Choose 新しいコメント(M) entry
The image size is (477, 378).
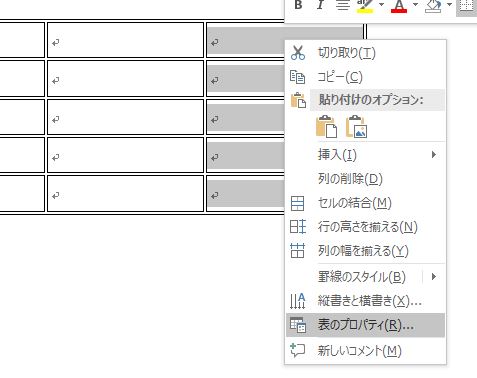tap(365, 351)
